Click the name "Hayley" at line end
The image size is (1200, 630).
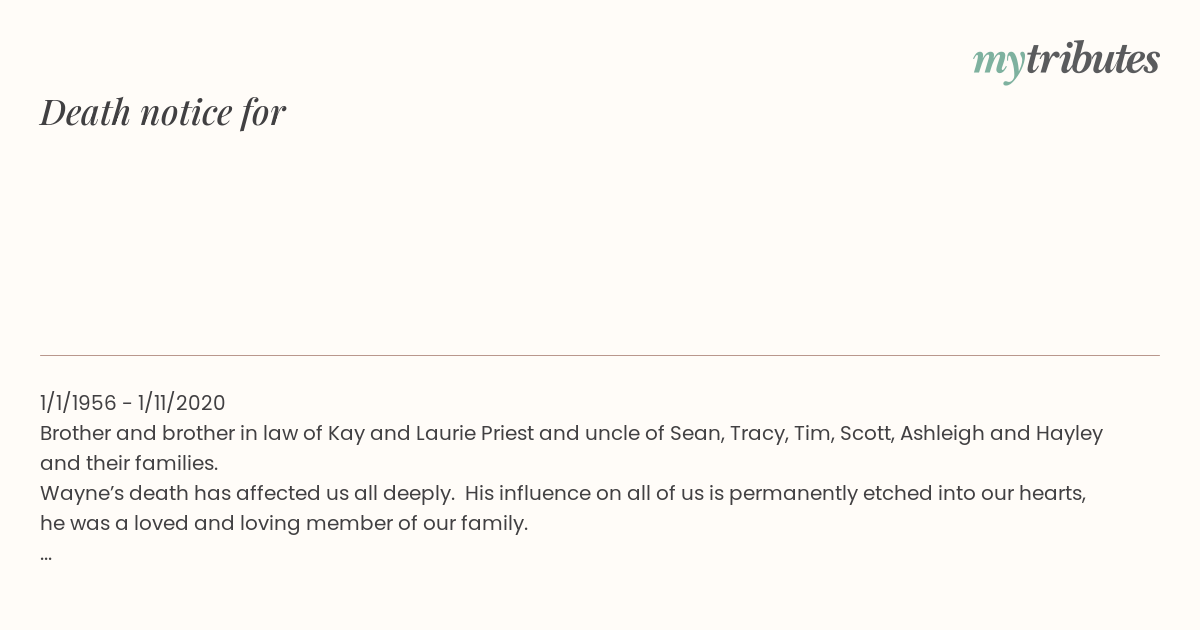click(x=1069, y=433)
